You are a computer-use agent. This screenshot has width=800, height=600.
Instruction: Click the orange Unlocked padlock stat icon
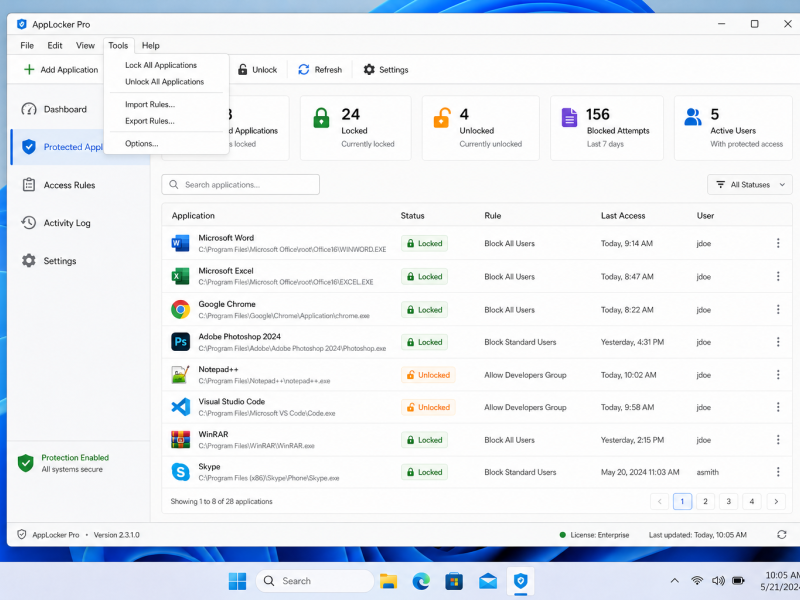[x=442, y=118]
